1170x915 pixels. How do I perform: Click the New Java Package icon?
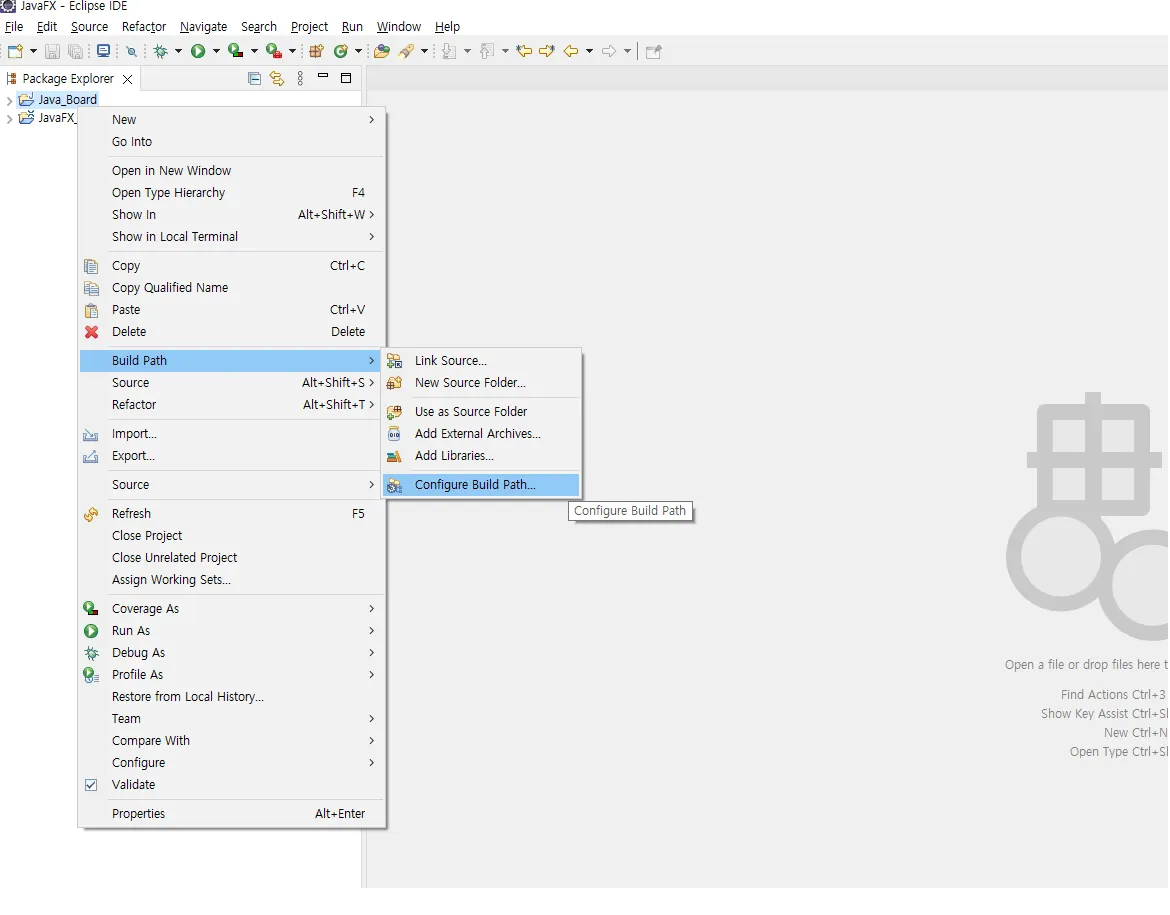(x=316, y=51)
